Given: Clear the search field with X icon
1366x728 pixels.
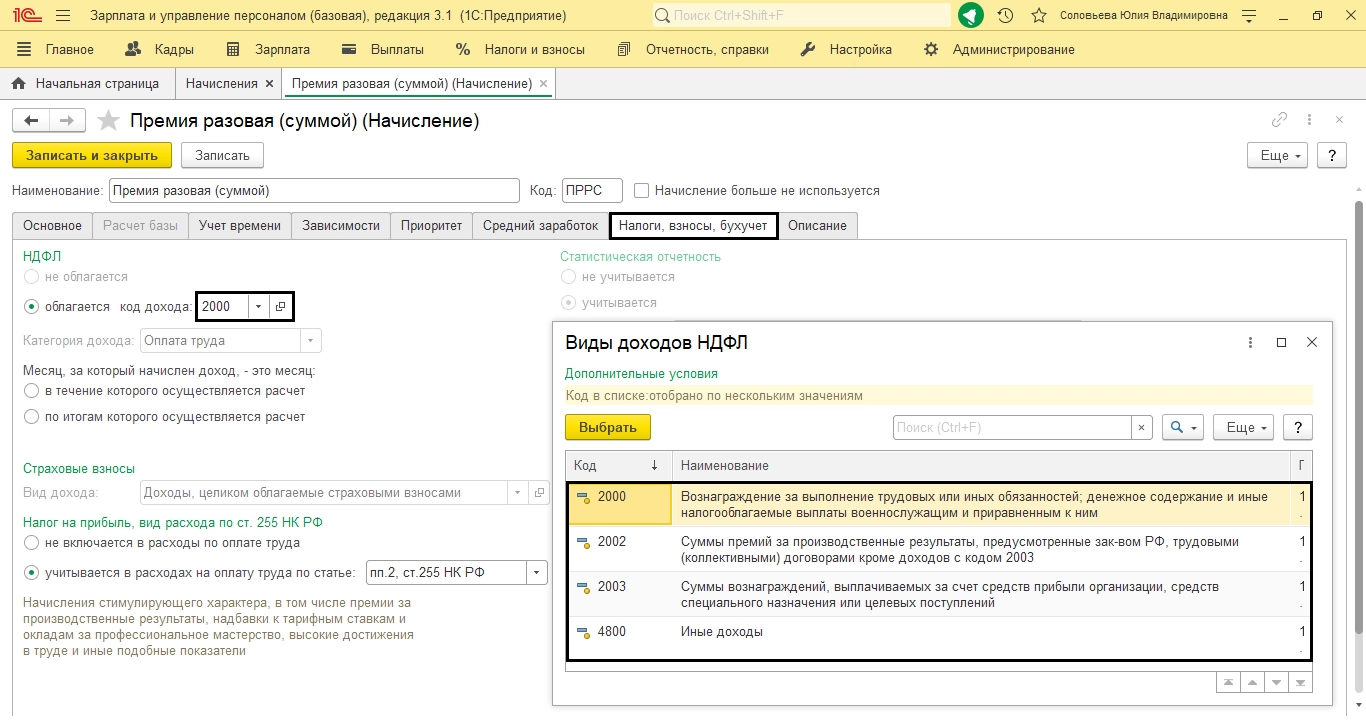Looking at the screenshot, I should 1142,428.
